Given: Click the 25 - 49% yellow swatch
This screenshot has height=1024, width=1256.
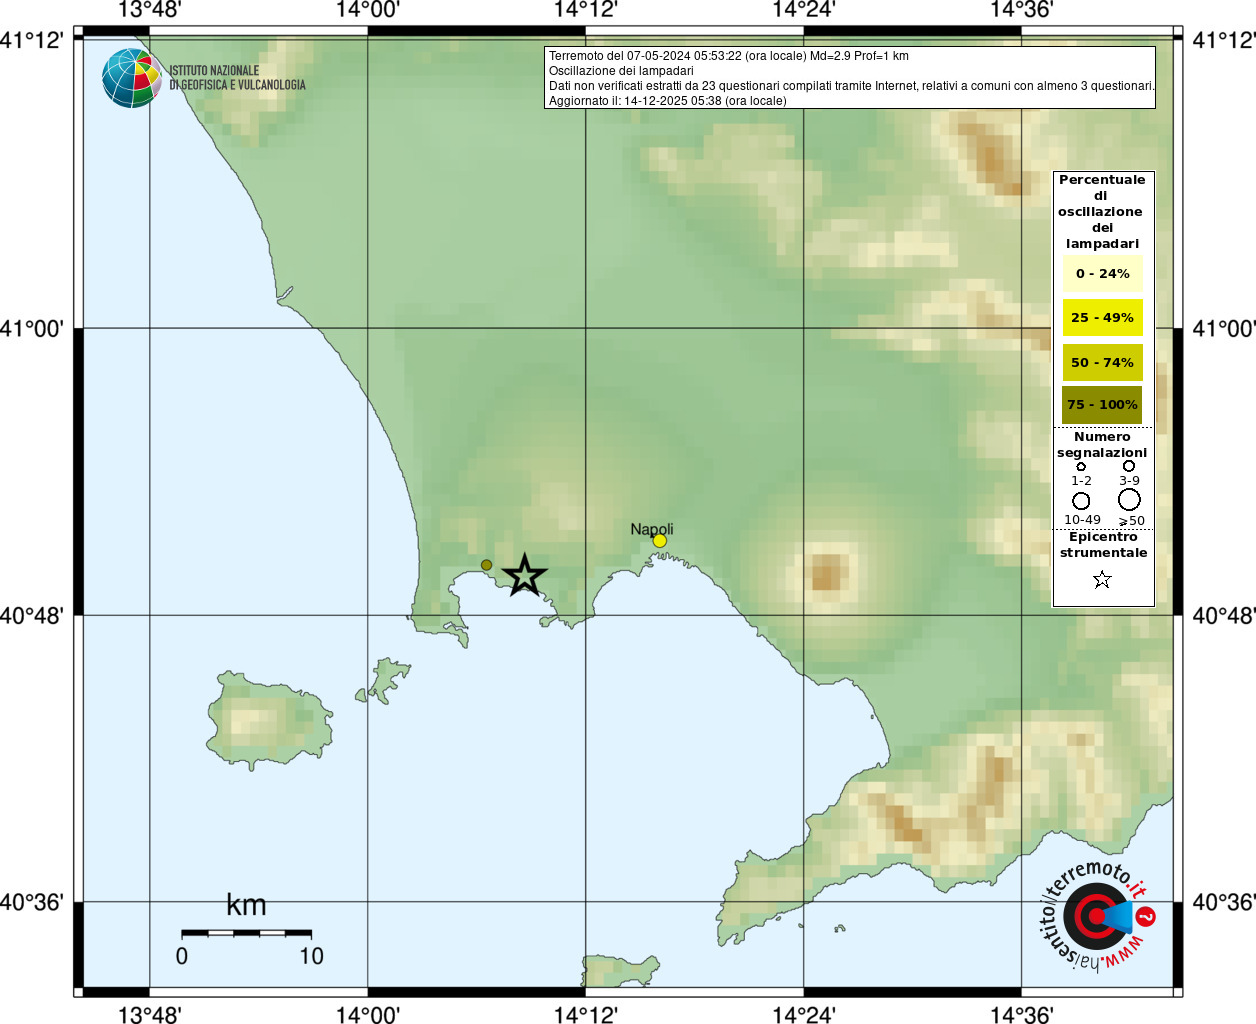Looking at the screenshot, I should pyautogui.click(x=1102, y=318).
